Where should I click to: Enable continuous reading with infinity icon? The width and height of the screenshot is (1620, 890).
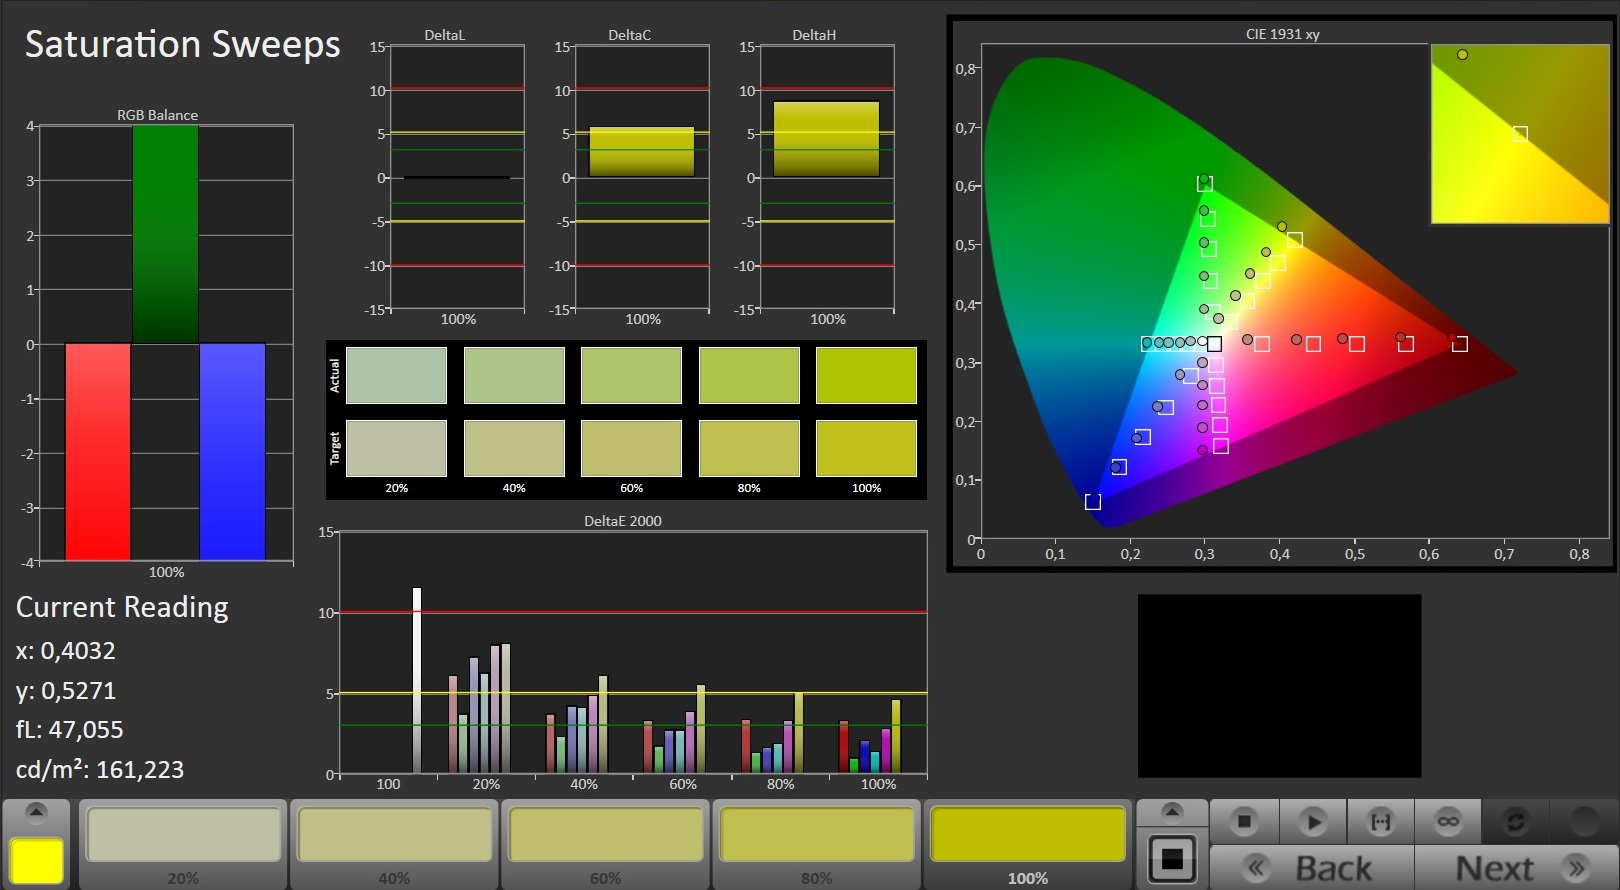click(1448, 822)
